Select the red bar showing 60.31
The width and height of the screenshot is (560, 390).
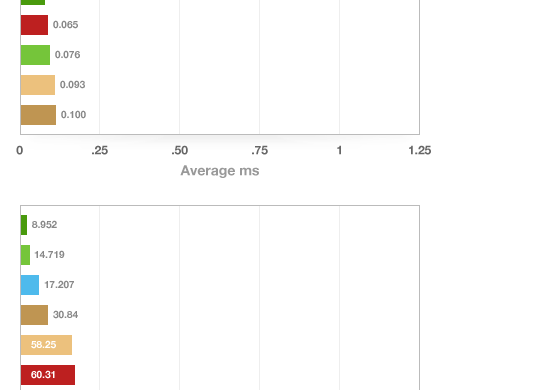pyautogui.click(x=48, y=375)
